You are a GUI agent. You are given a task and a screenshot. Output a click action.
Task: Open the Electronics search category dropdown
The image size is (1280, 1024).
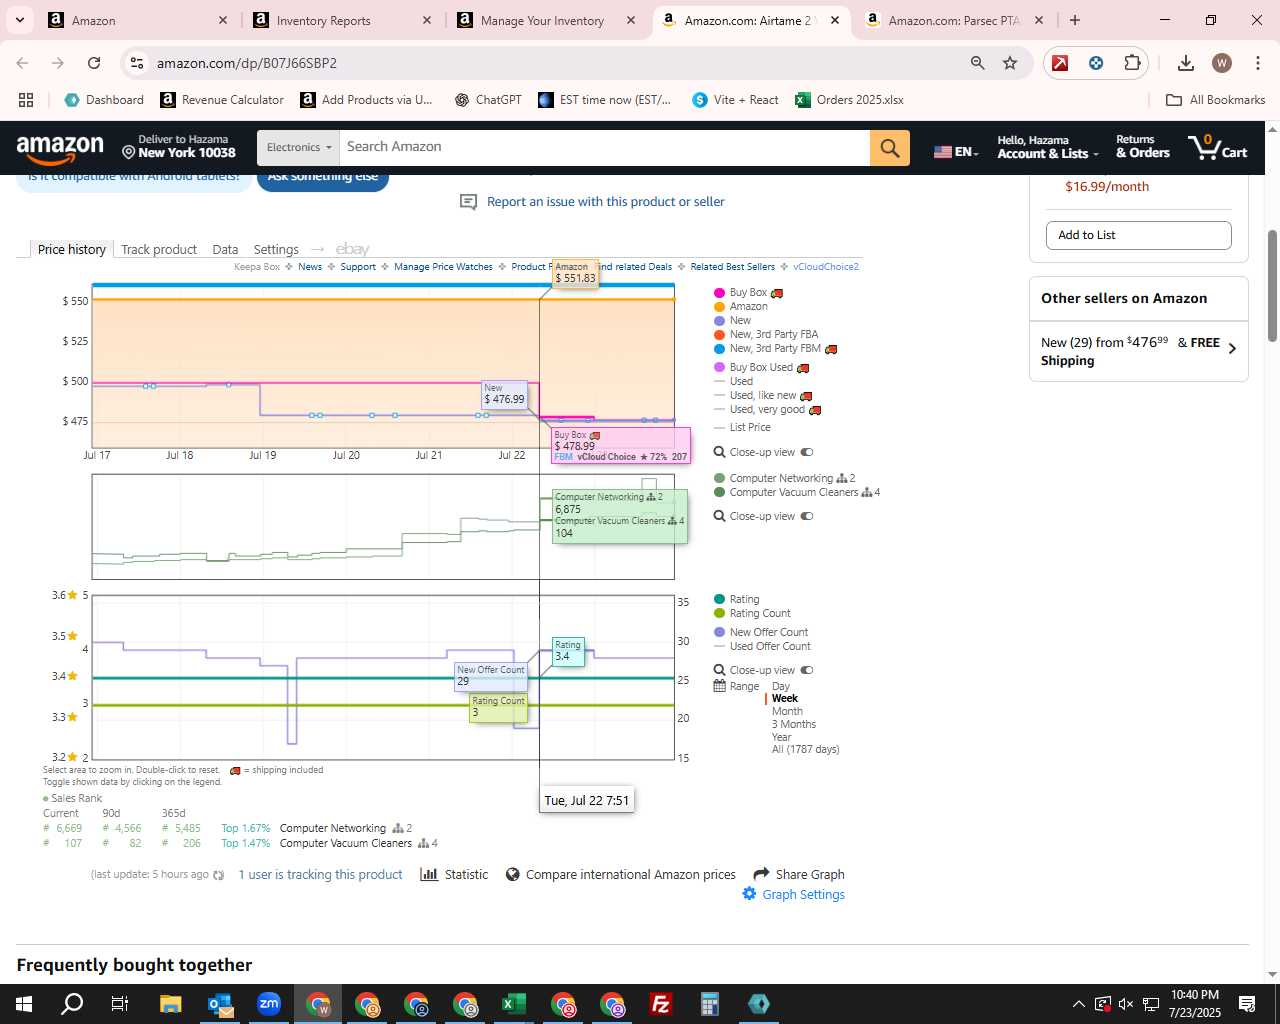(298, 148)
